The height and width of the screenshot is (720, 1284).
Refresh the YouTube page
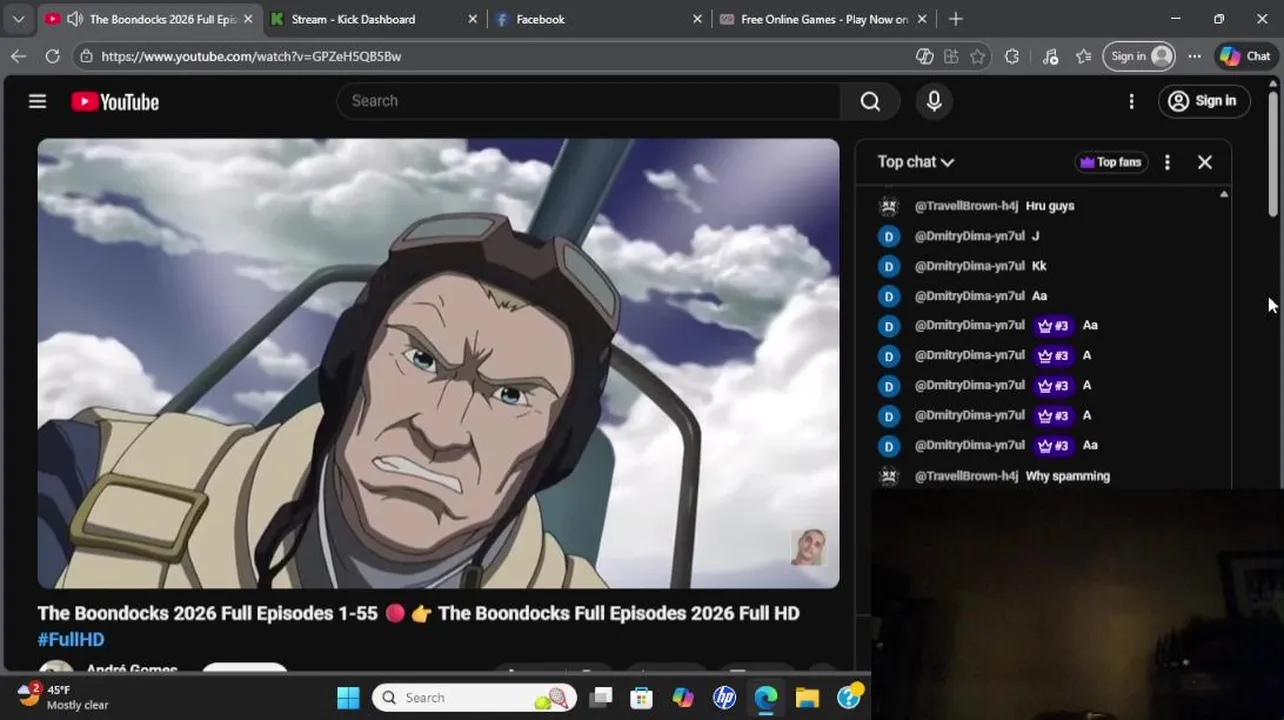[x=52, y=56]
